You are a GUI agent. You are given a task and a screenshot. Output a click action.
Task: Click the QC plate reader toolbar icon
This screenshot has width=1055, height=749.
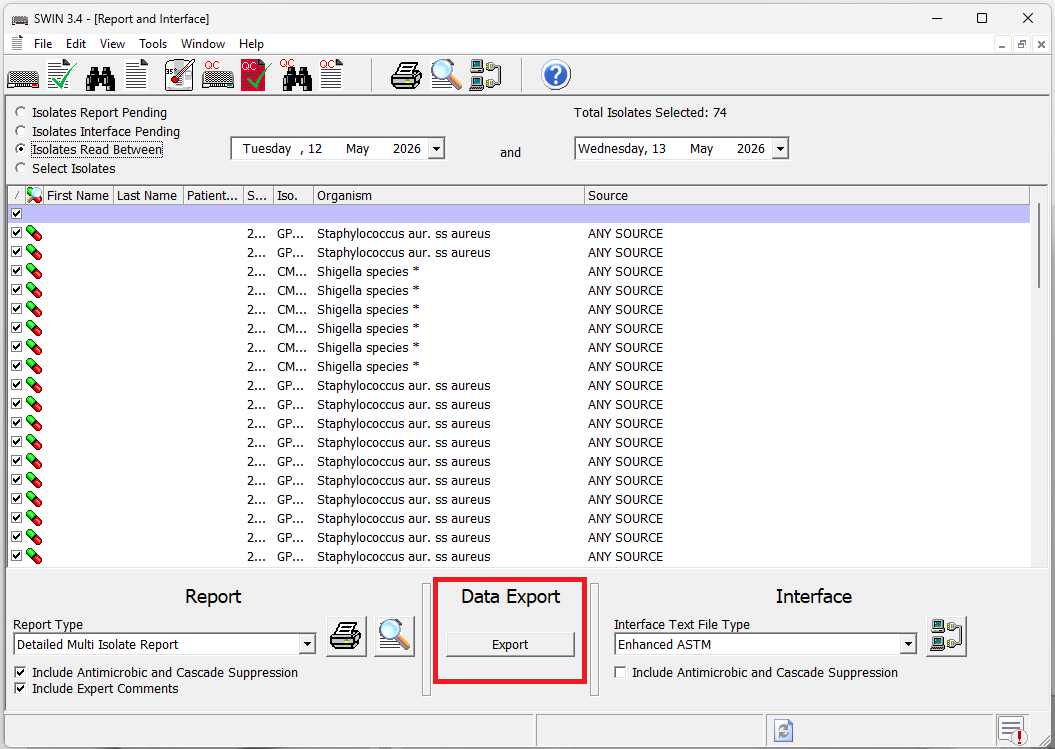click(x=218, y=75)
